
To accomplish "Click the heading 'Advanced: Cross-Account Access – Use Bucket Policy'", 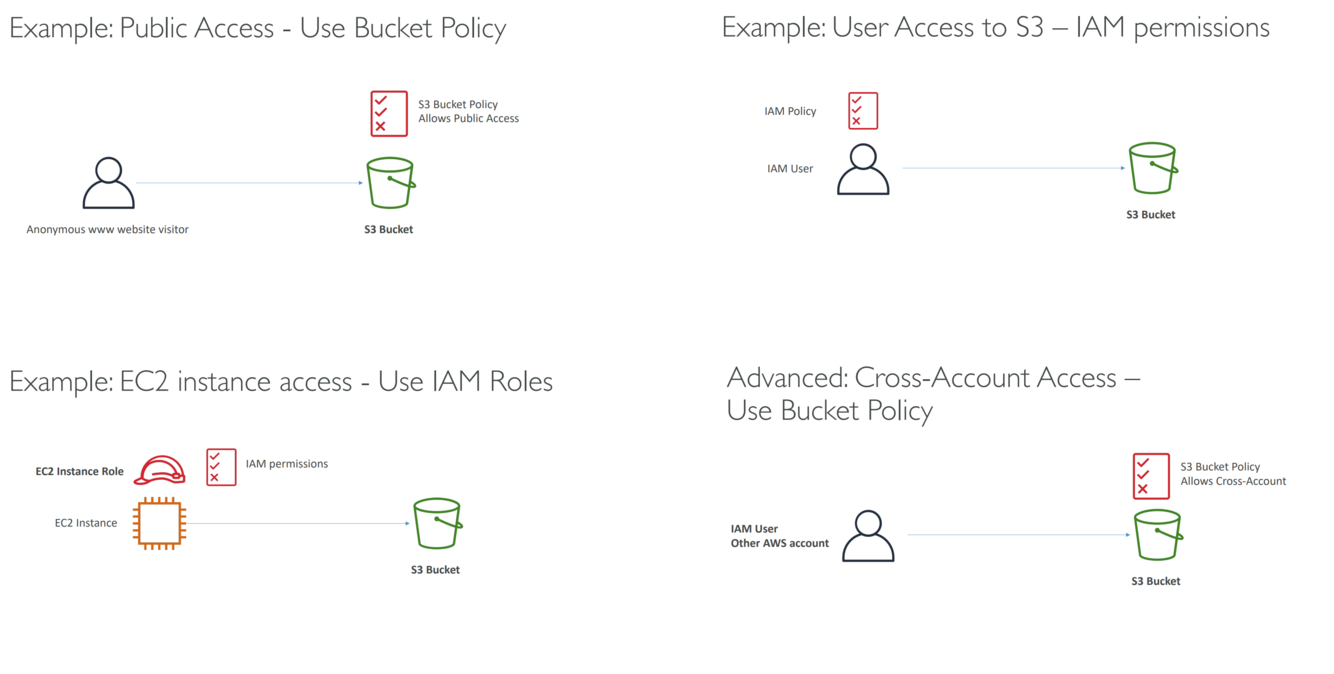I will (x=933, y=394).
